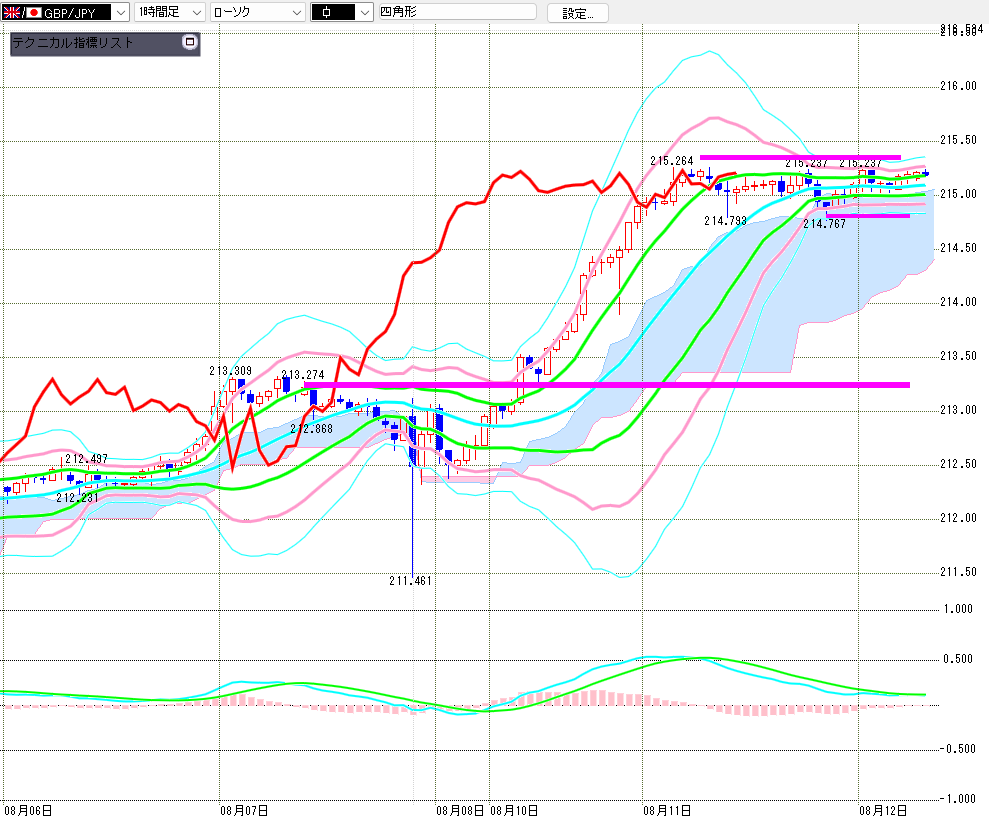Screen dimensions: 989x821
Task: Click the UK flag icon in pair selector
Action: [11, 12]
